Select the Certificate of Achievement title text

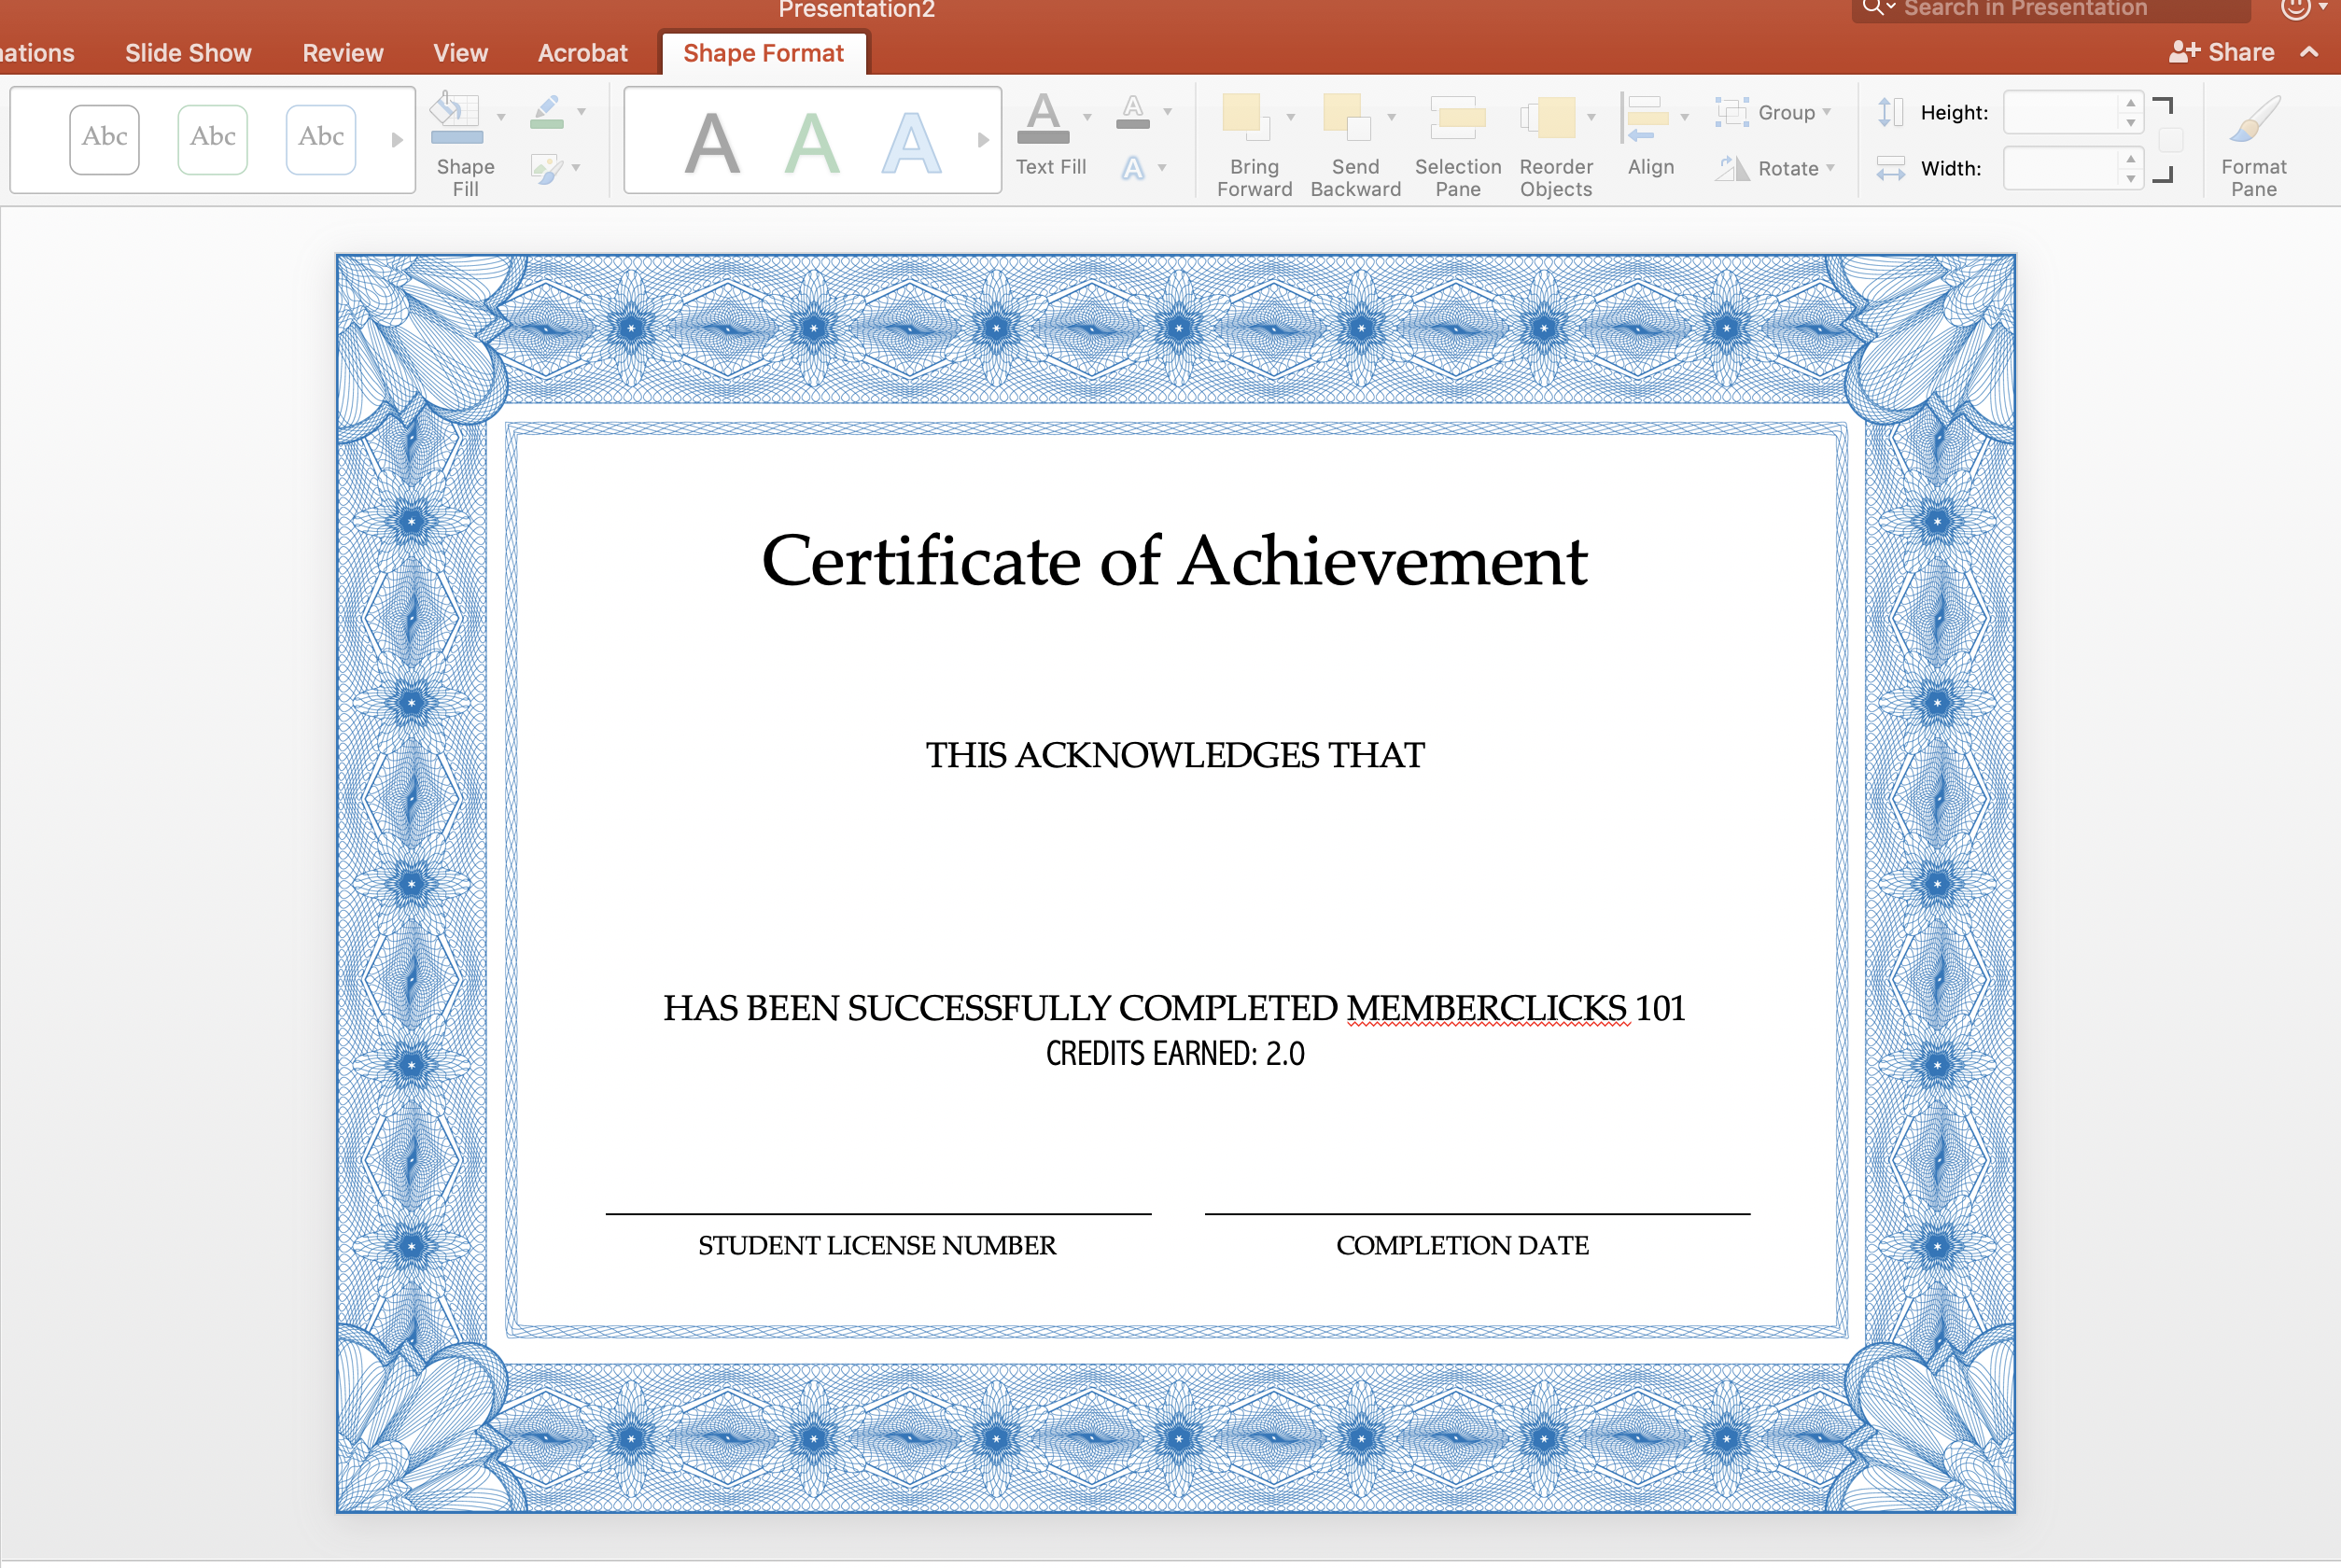coord(1174,560)
